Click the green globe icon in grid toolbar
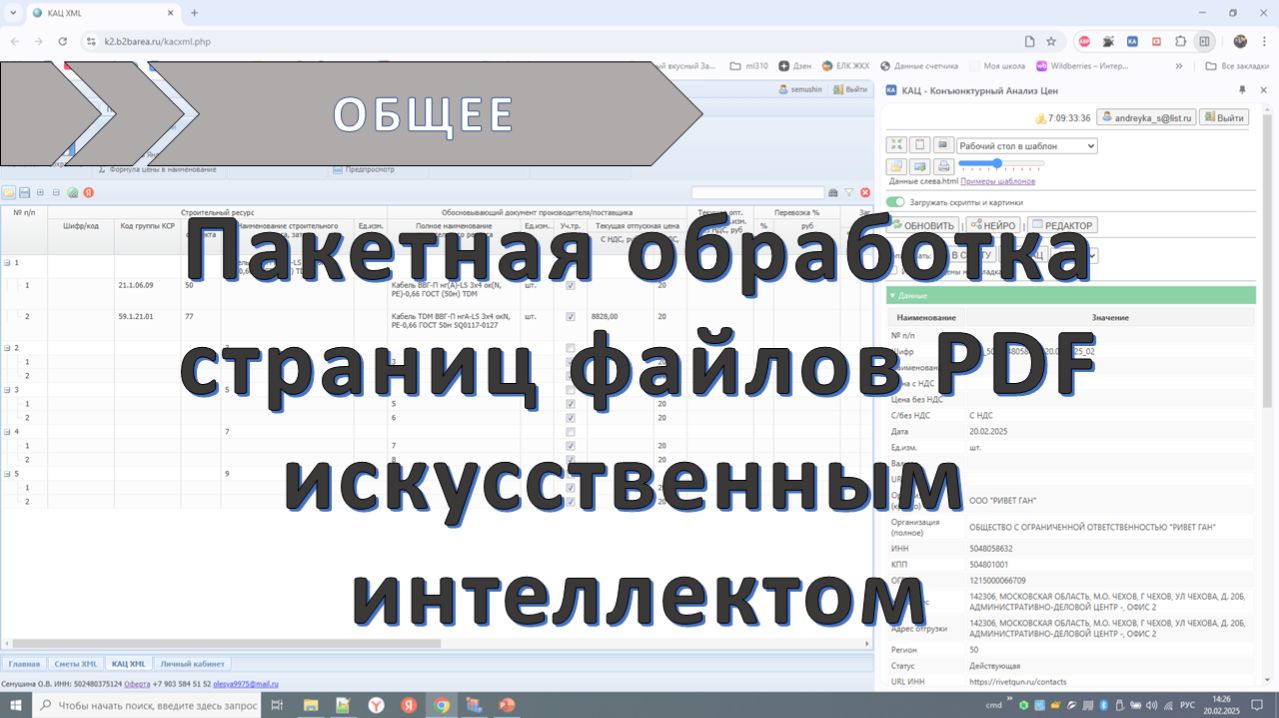The width and height of the screenshot is (1279, 718). click(x=73, y=192)
